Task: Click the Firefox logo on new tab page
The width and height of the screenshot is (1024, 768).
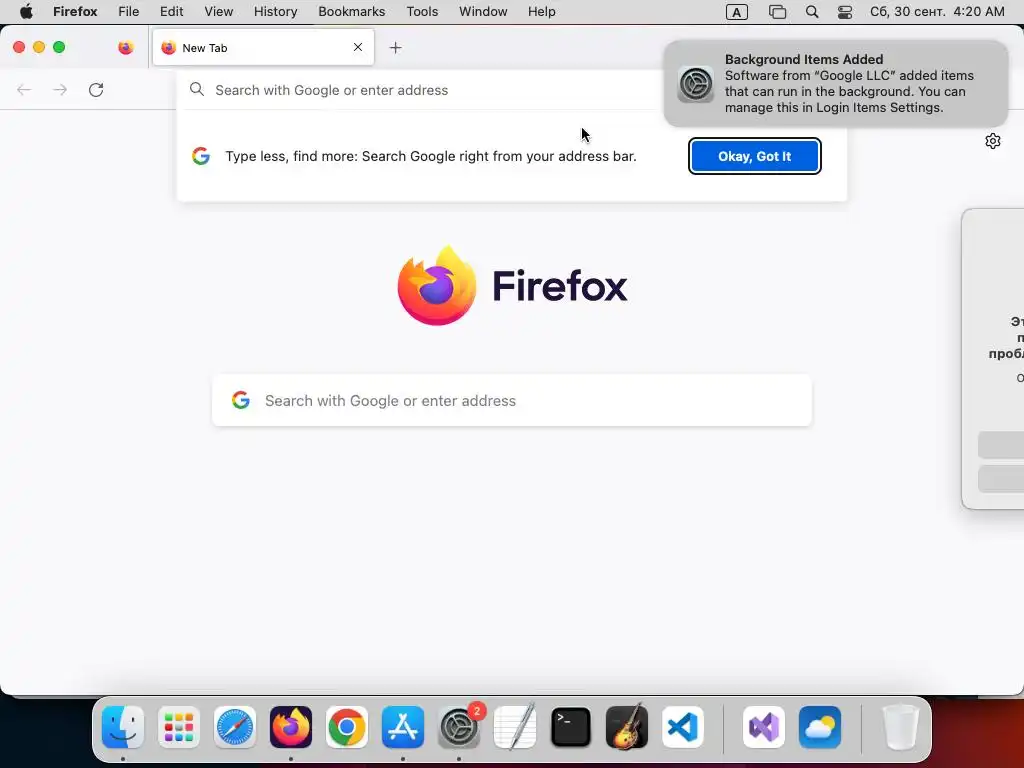Action: (x=436, y=285)
